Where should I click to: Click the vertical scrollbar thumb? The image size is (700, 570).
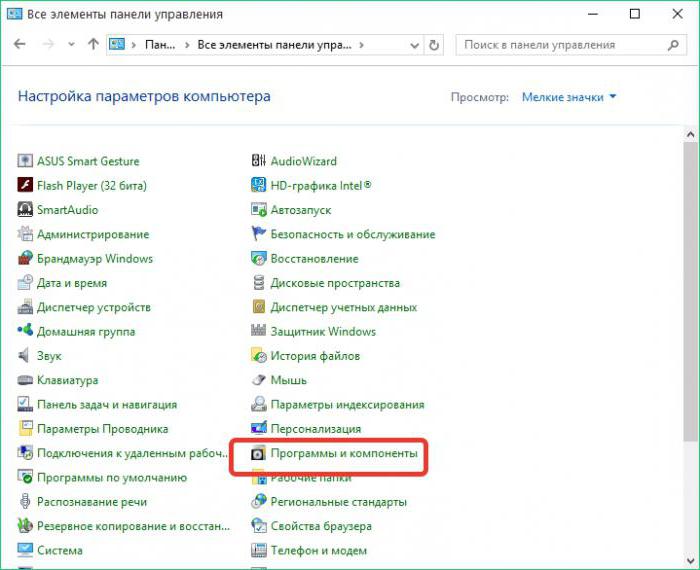pyautogui.click(x=691, y=292)
